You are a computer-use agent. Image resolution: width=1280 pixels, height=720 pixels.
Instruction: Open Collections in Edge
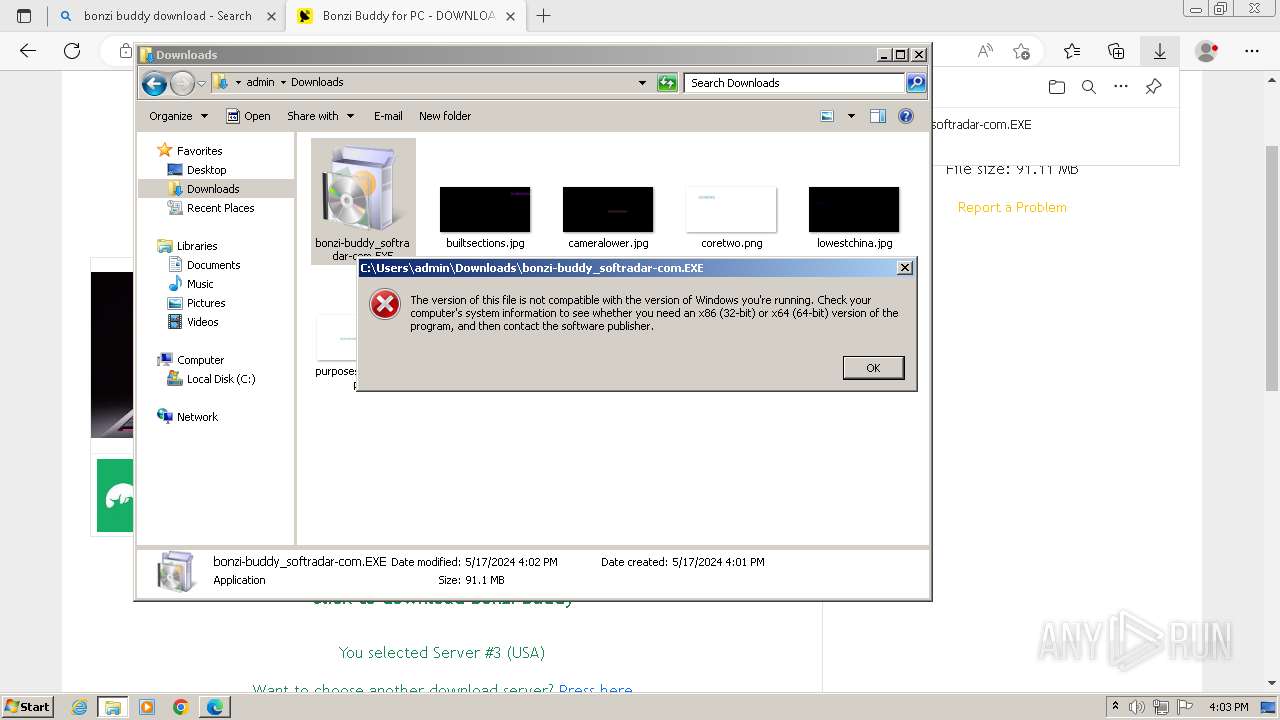point(1116,51)
